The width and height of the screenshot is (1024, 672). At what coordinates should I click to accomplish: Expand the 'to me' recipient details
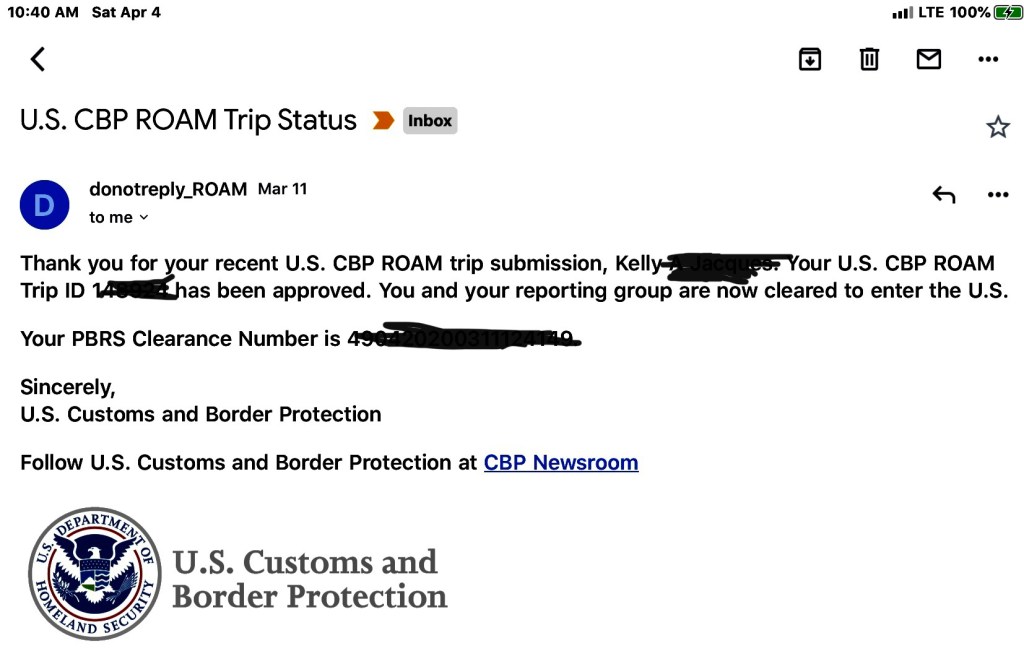point(119,217)
